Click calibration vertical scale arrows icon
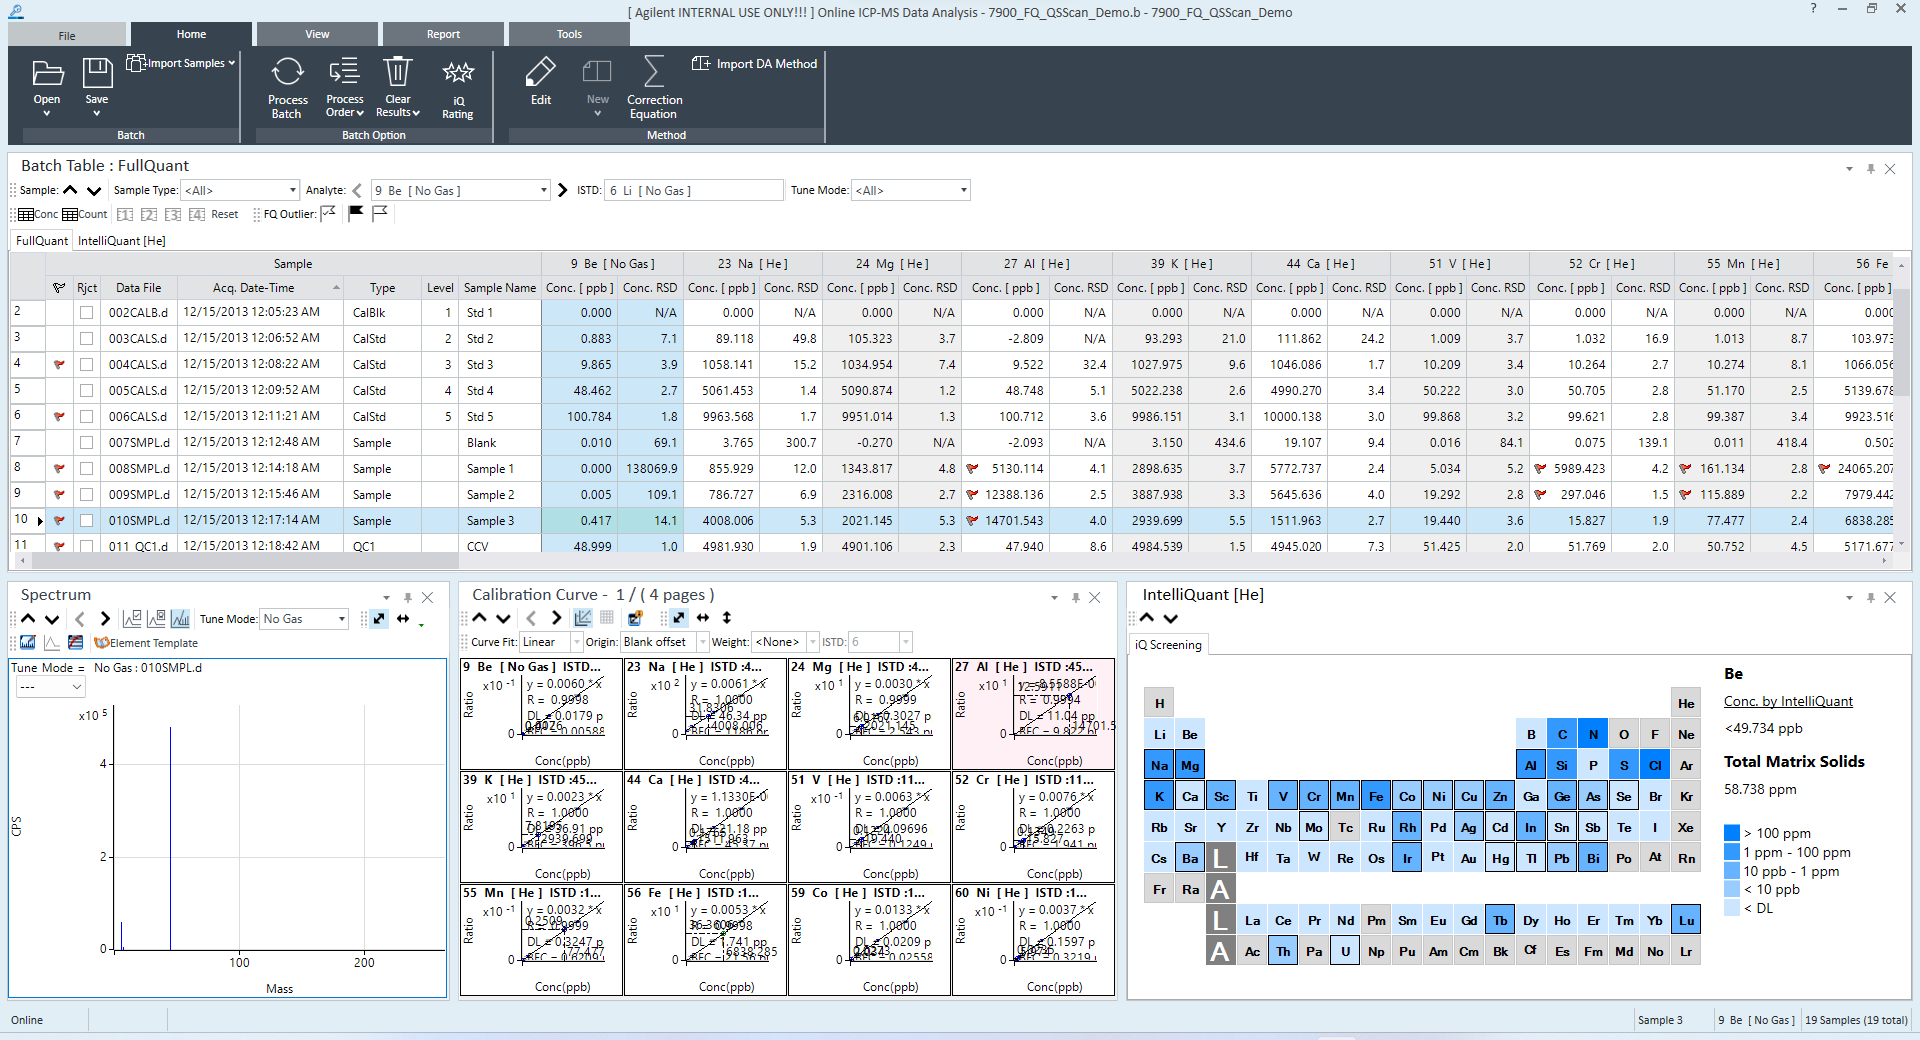 pos(727,618)
